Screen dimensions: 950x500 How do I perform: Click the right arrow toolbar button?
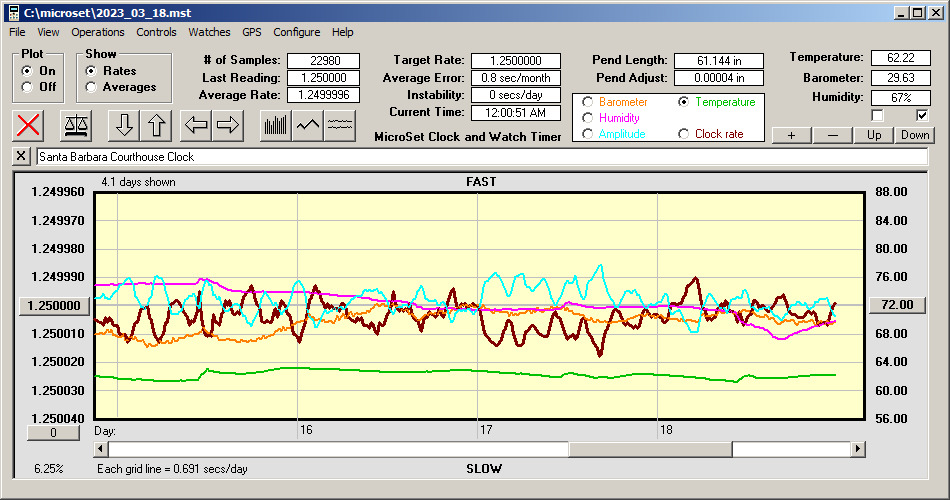click(x=228, y=125)
